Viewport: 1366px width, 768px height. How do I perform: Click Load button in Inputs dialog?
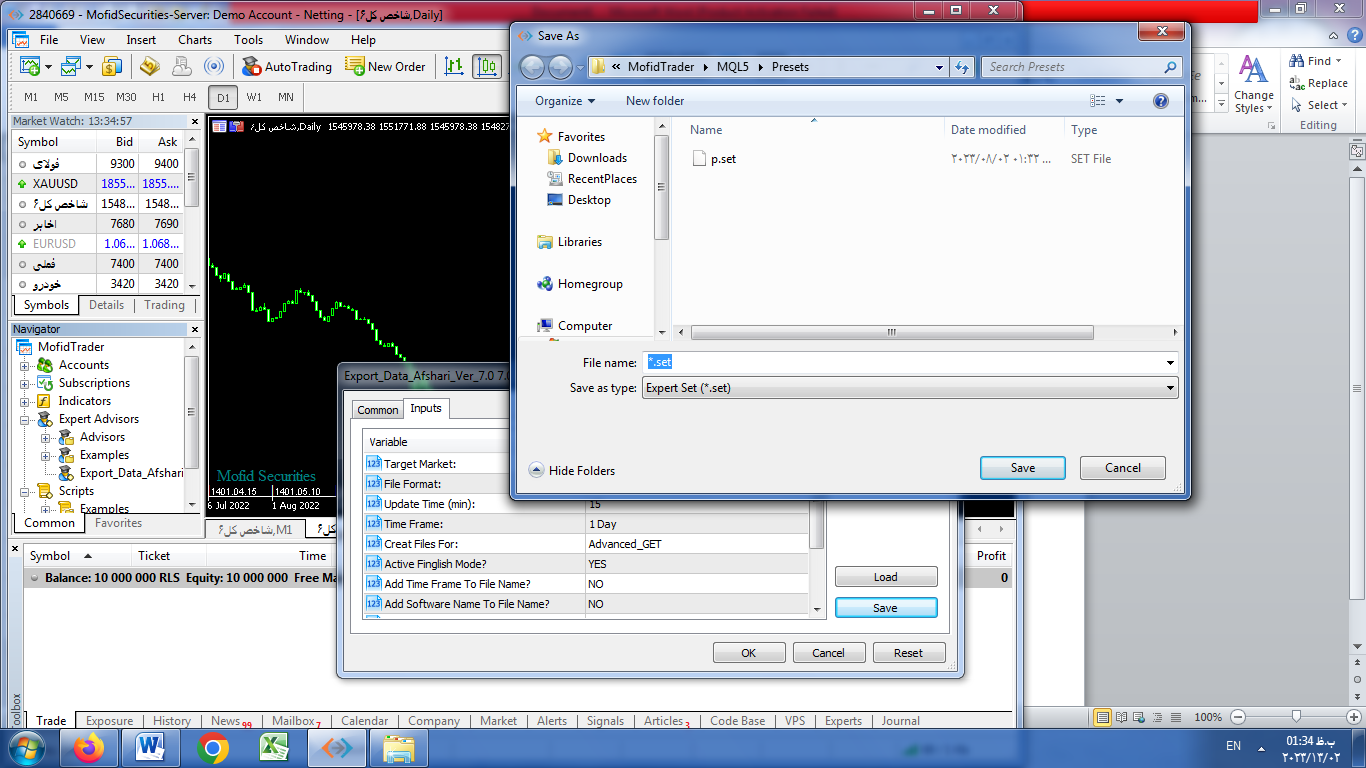886,577
